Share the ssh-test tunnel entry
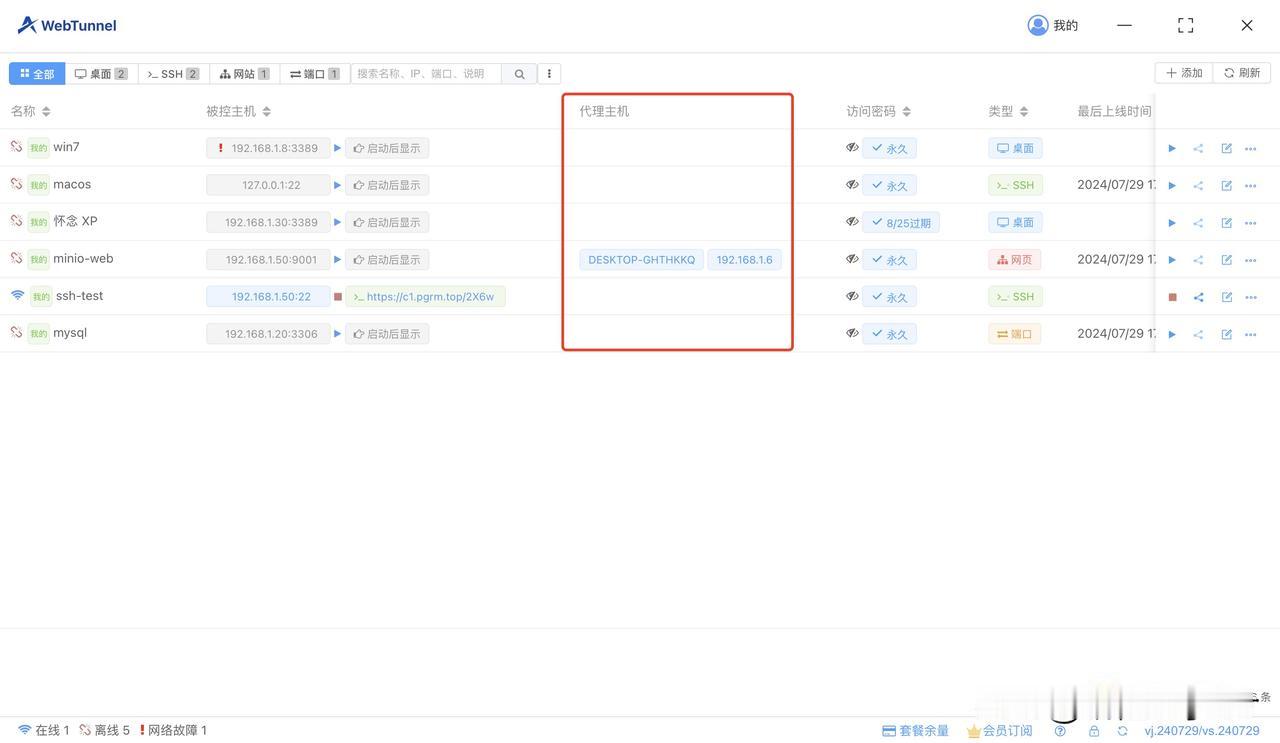Screen dimensions: 1280x743 [x=1198, y=297]
